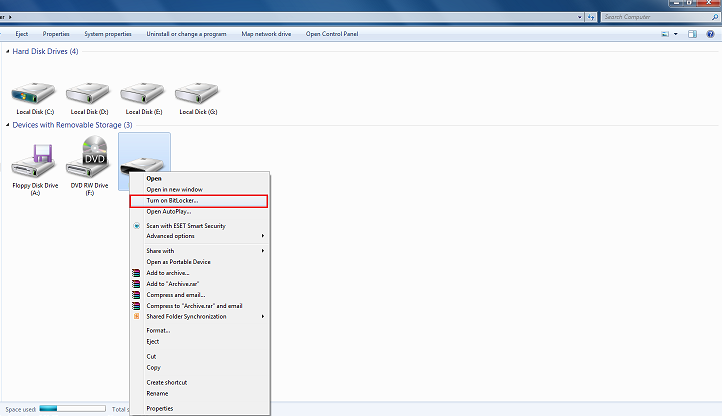Viewport: 722px width, 416px height.
Task: Click Shared Folder Synchronization icon
Action: coord(136,316)
